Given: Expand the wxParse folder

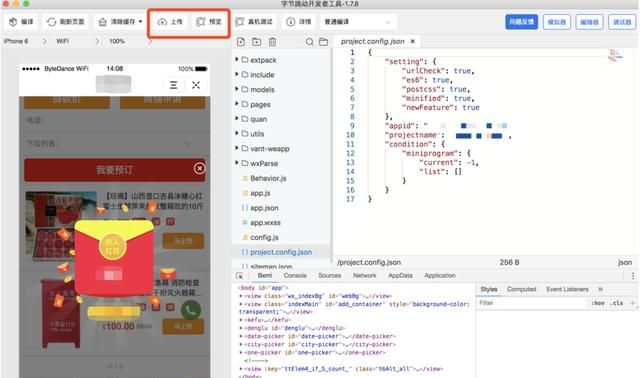Looking at the screenshot, I should 237,163.
